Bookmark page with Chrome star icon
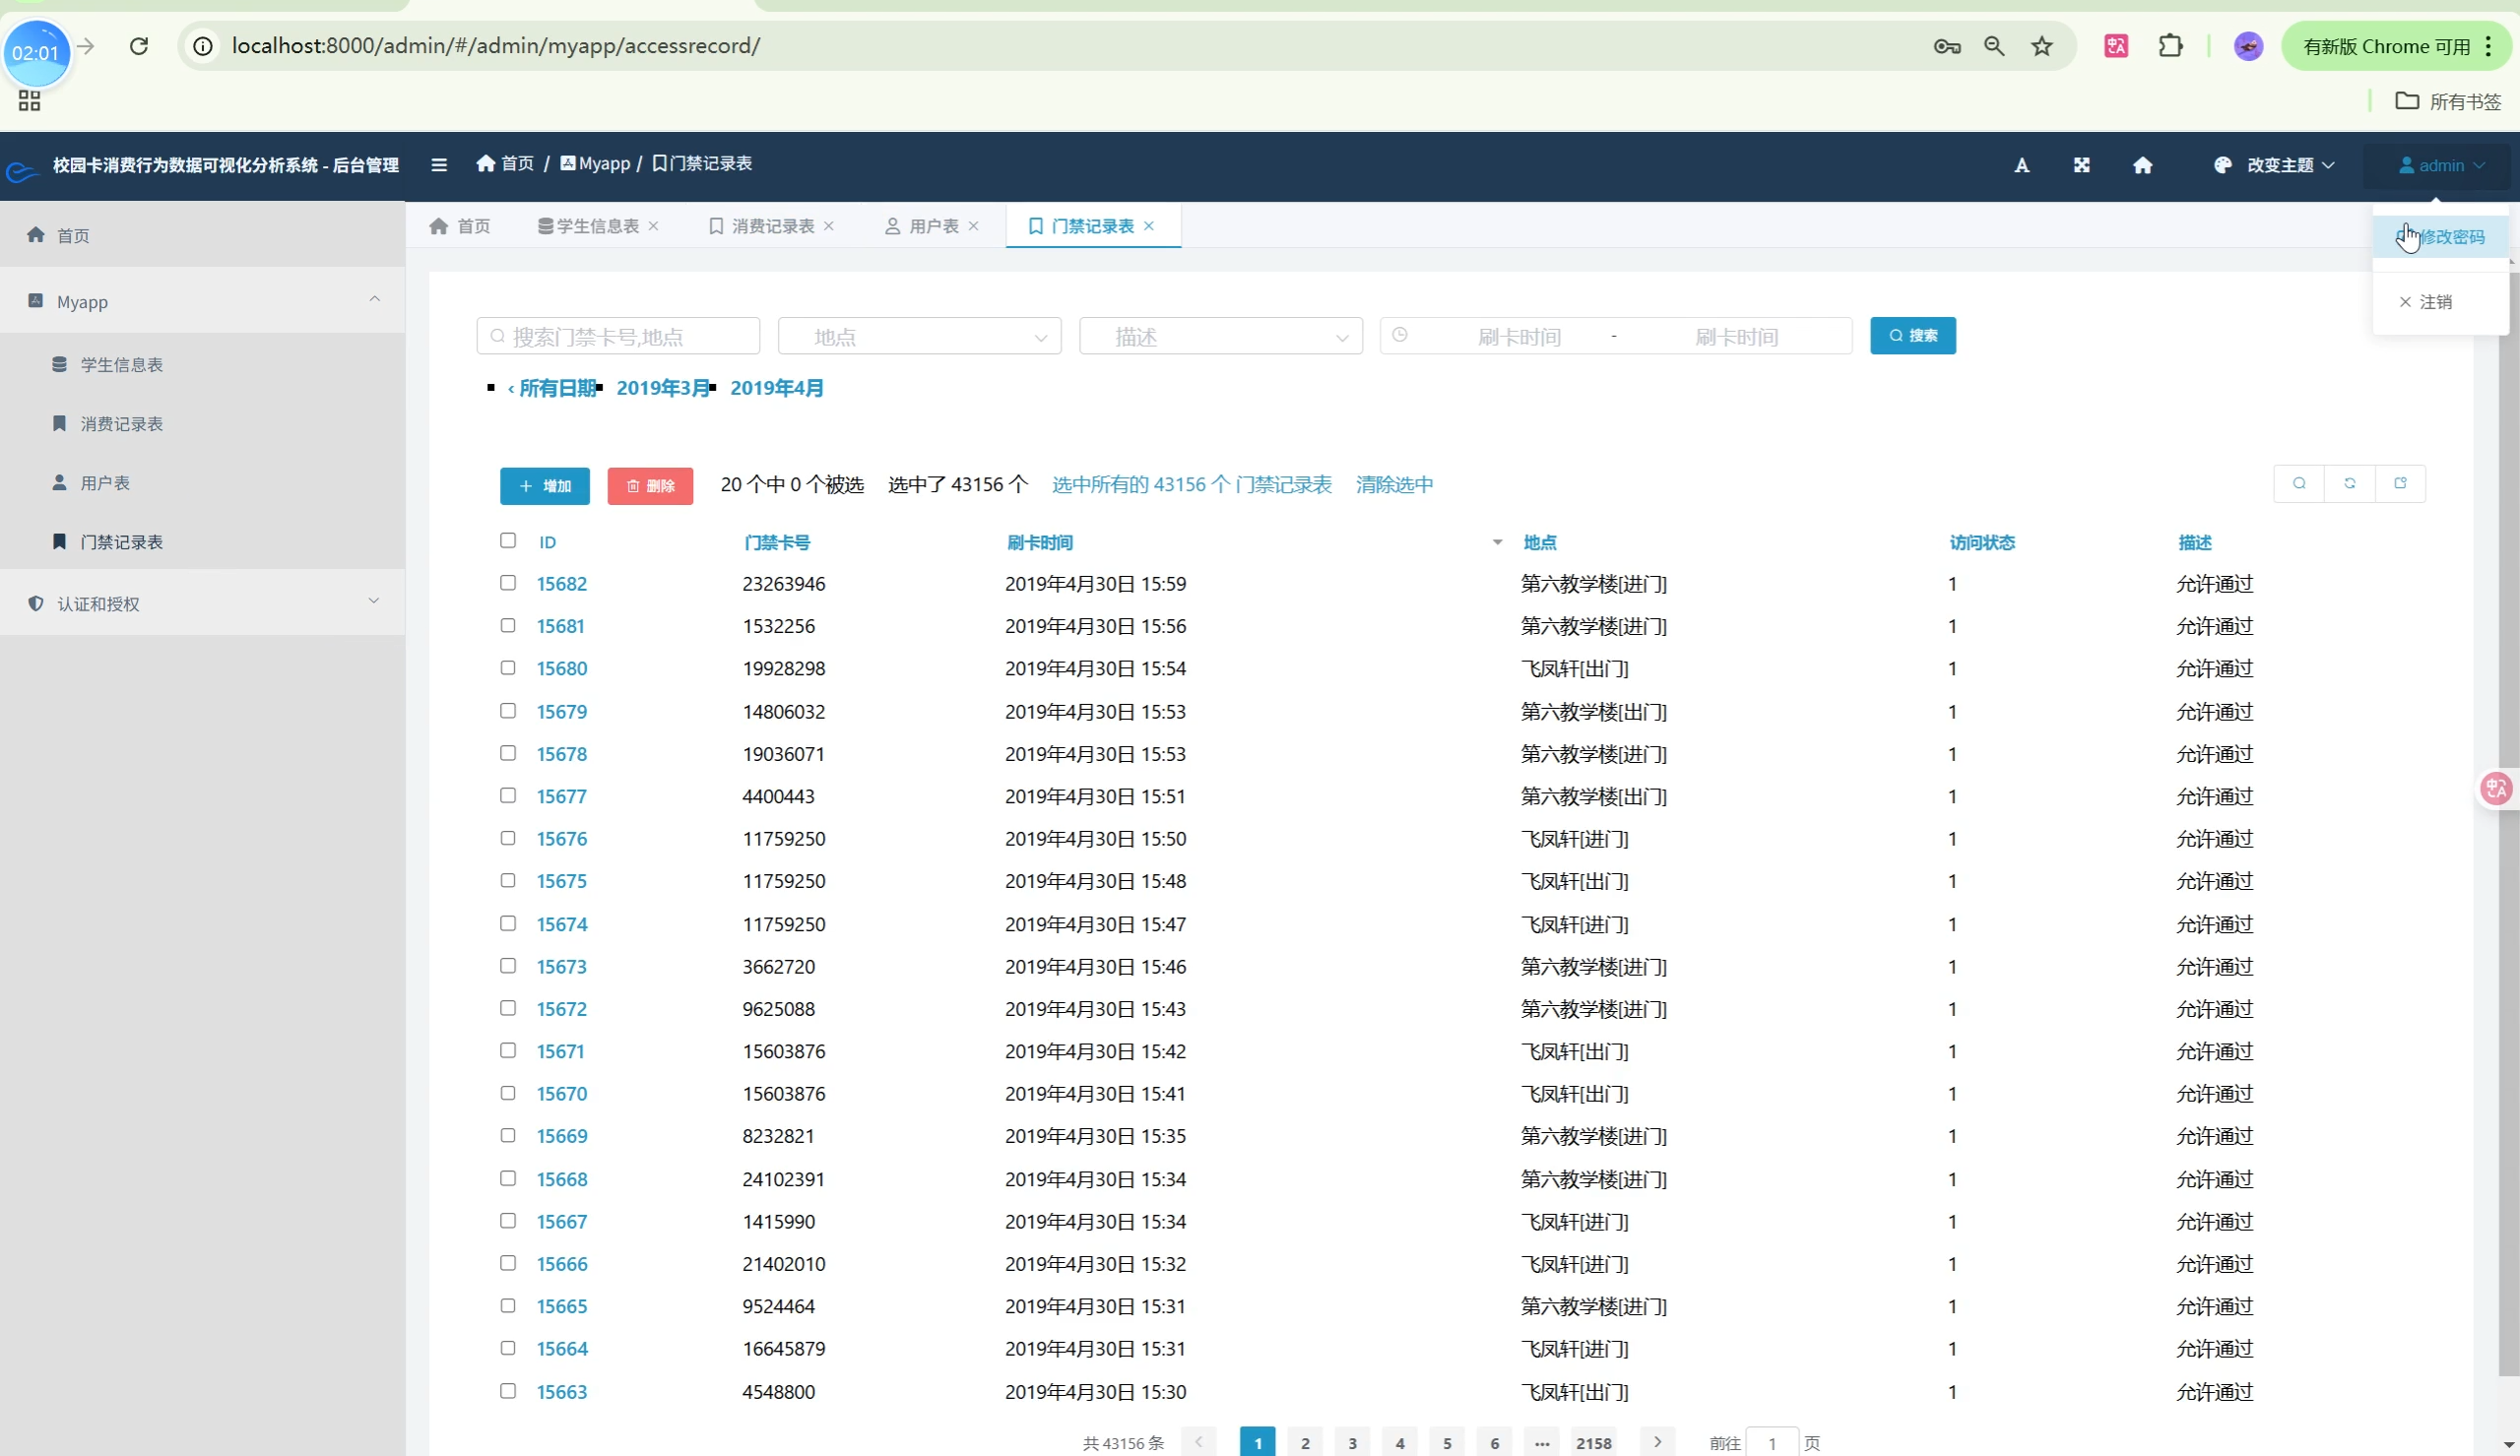The image size is (2520, 1456). tap(2041, 46)
